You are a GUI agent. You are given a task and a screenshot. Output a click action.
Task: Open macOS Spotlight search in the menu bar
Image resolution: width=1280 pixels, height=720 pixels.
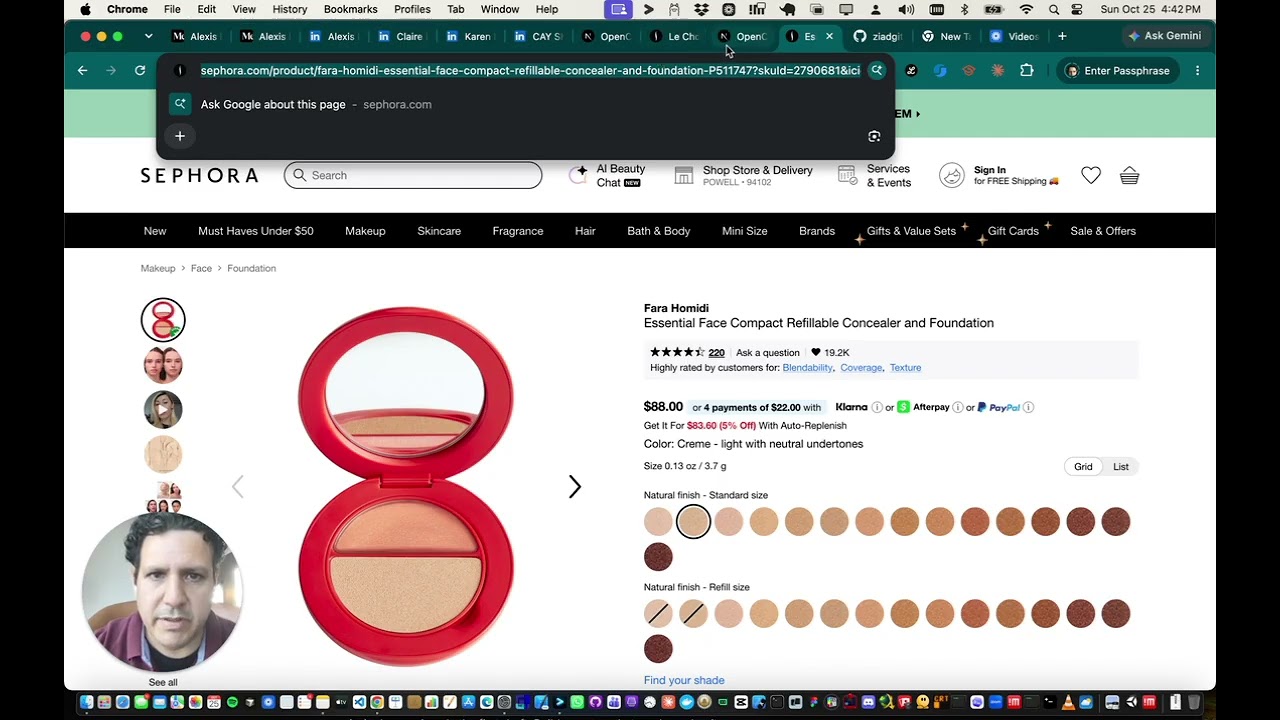coord(1054,9)
